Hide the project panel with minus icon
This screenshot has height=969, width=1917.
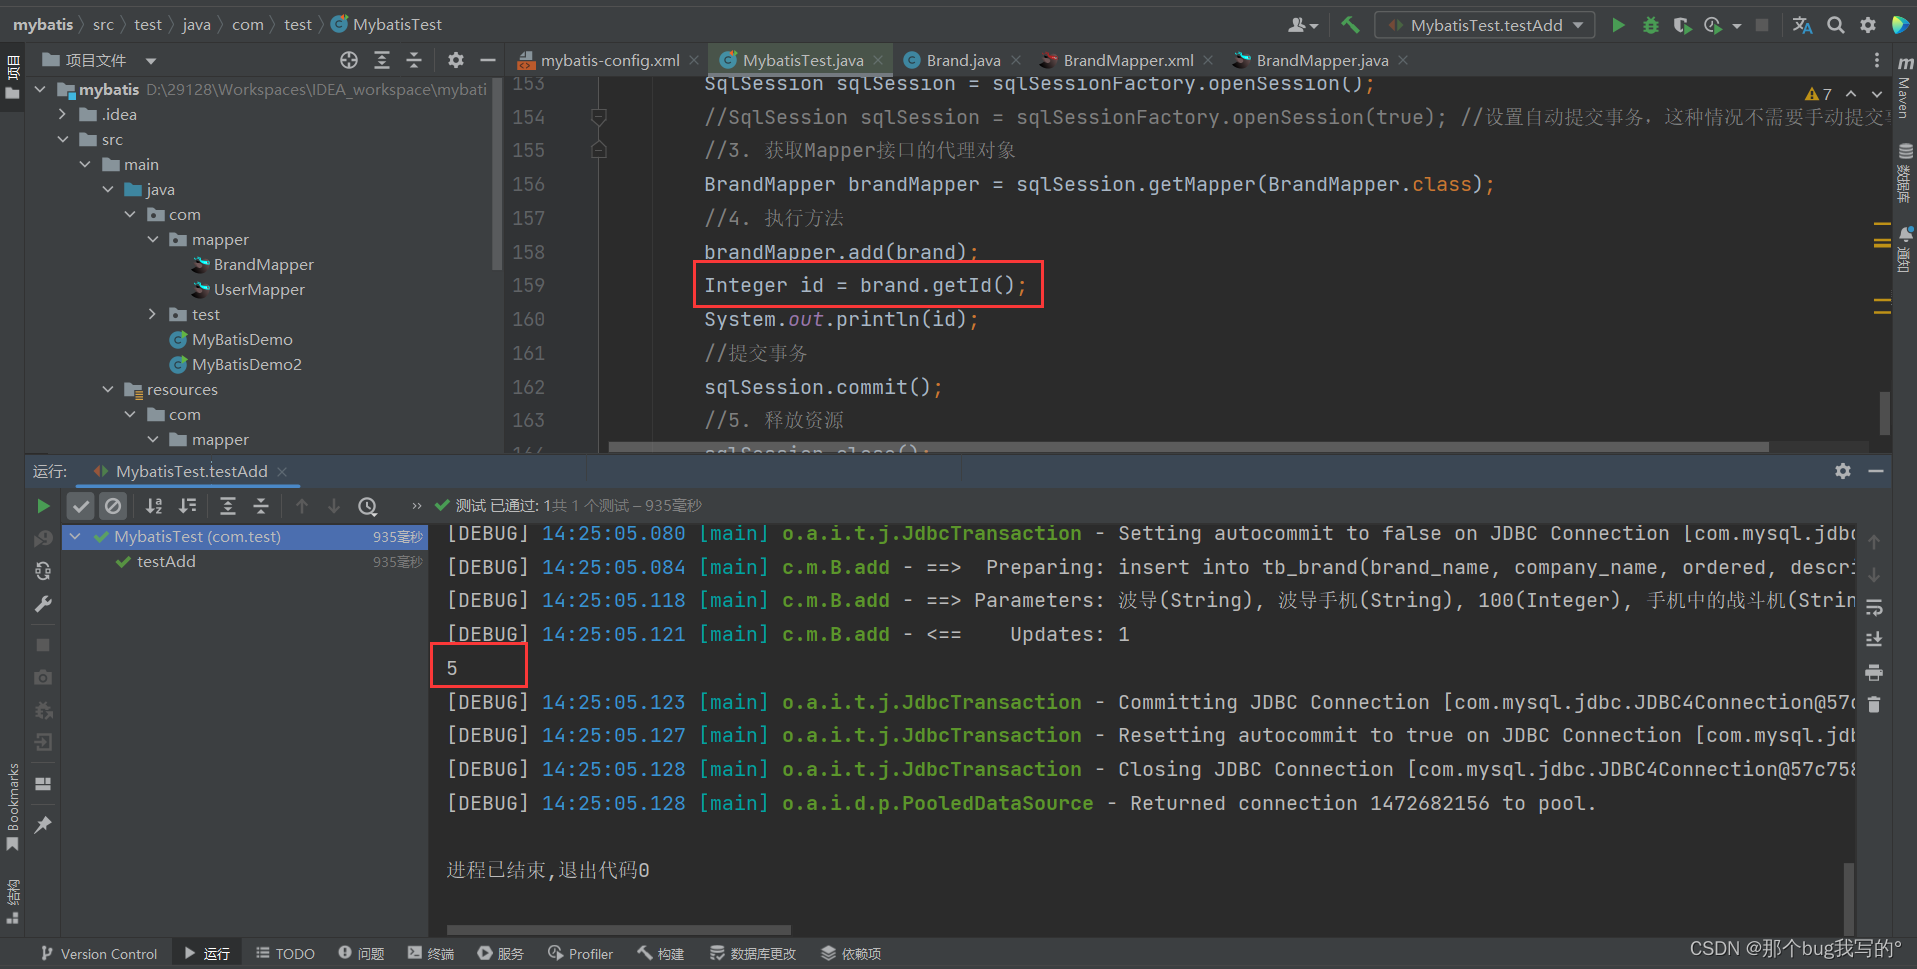[x=488, y=60]
